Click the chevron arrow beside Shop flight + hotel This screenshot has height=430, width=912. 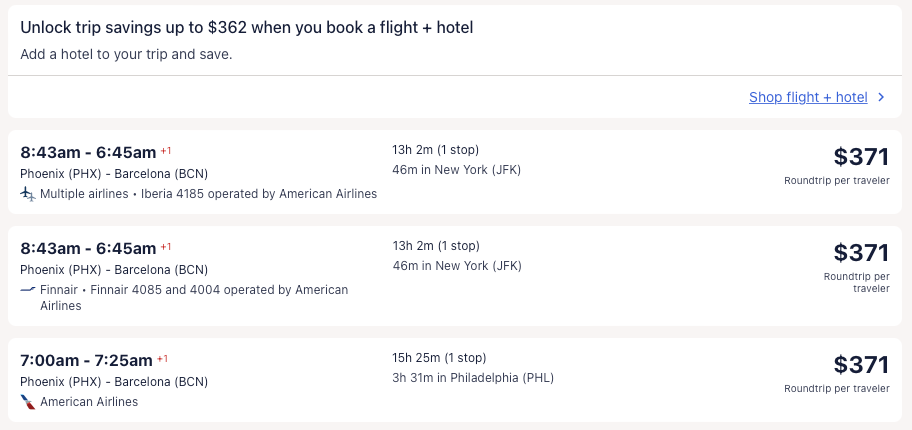tap(881, 97)
